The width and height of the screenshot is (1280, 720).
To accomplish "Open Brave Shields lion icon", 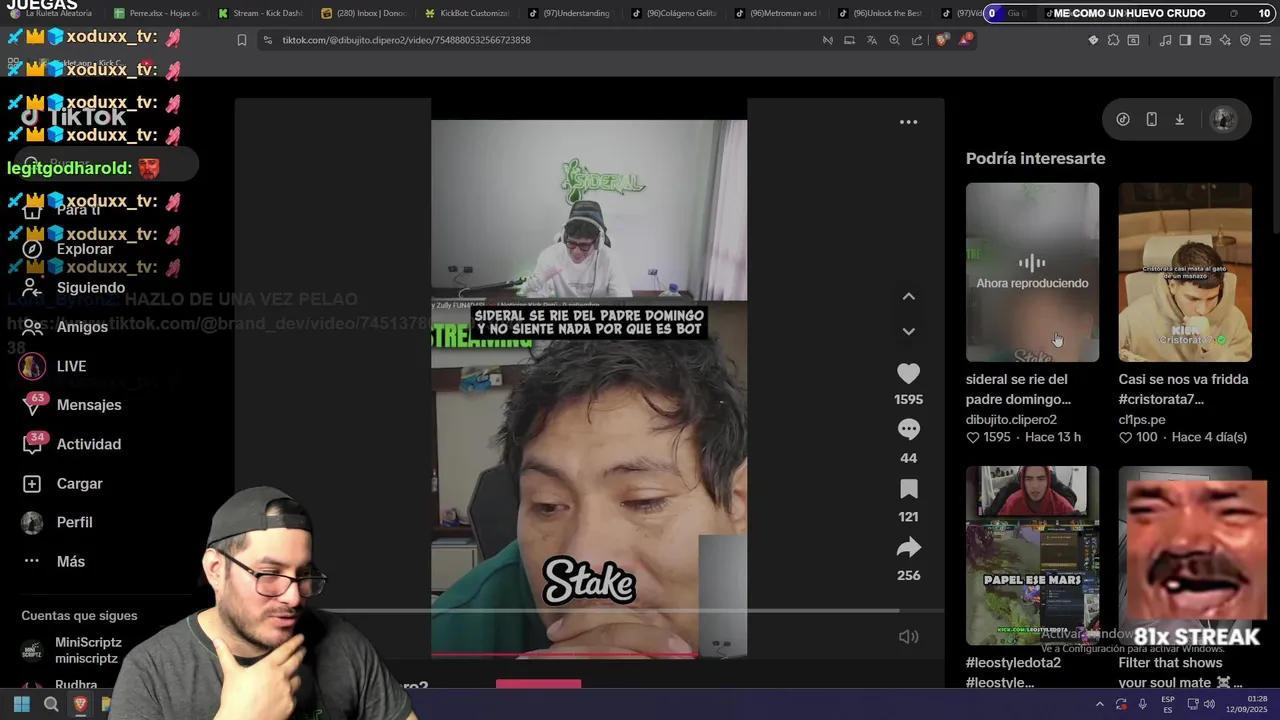I will pyautogui.click(x=942, y=40).
